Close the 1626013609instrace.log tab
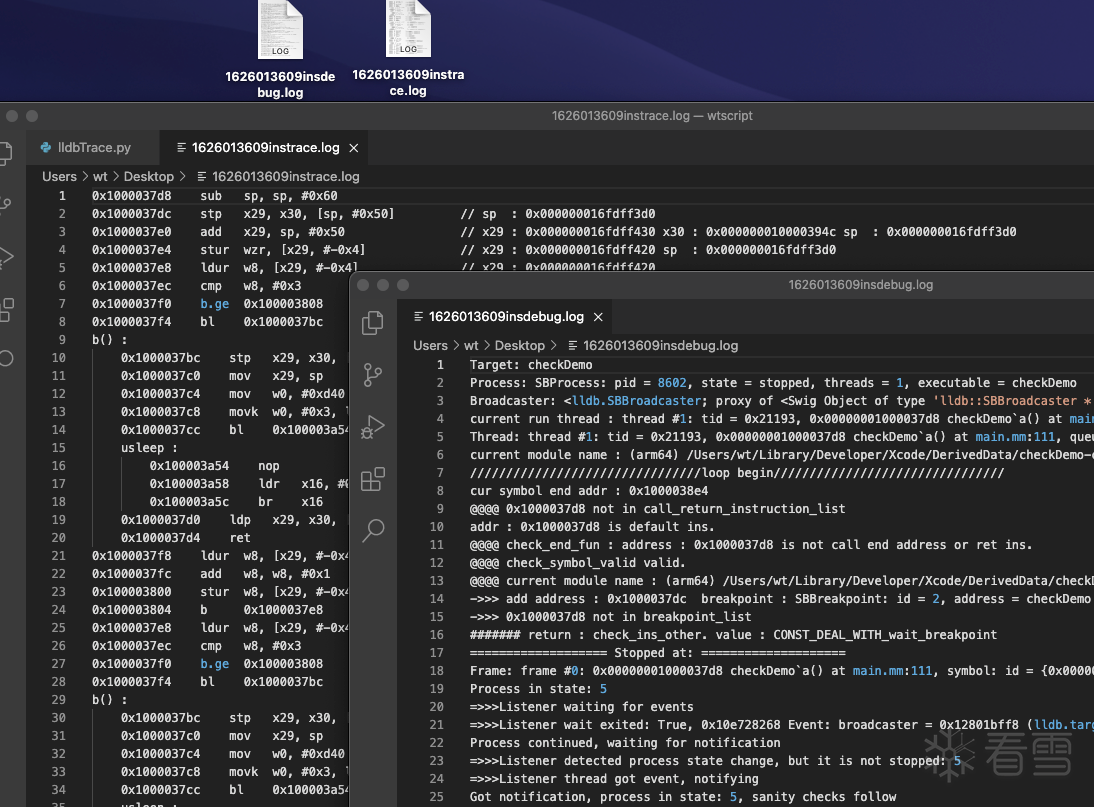Image resolution: width=1094 pixels, height=807 pixels. [x=354, y=148]
